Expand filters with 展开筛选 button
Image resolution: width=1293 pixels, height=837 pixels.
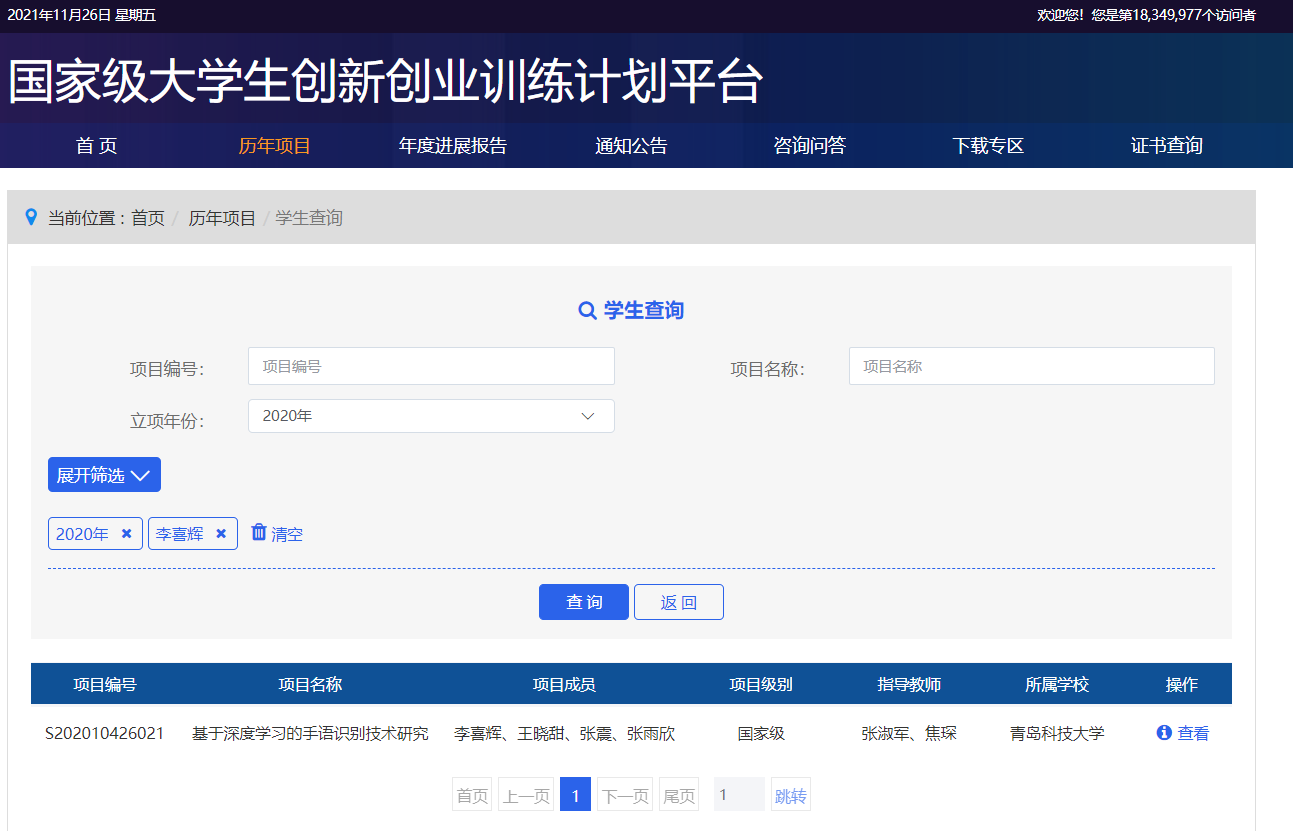(104, 475)
